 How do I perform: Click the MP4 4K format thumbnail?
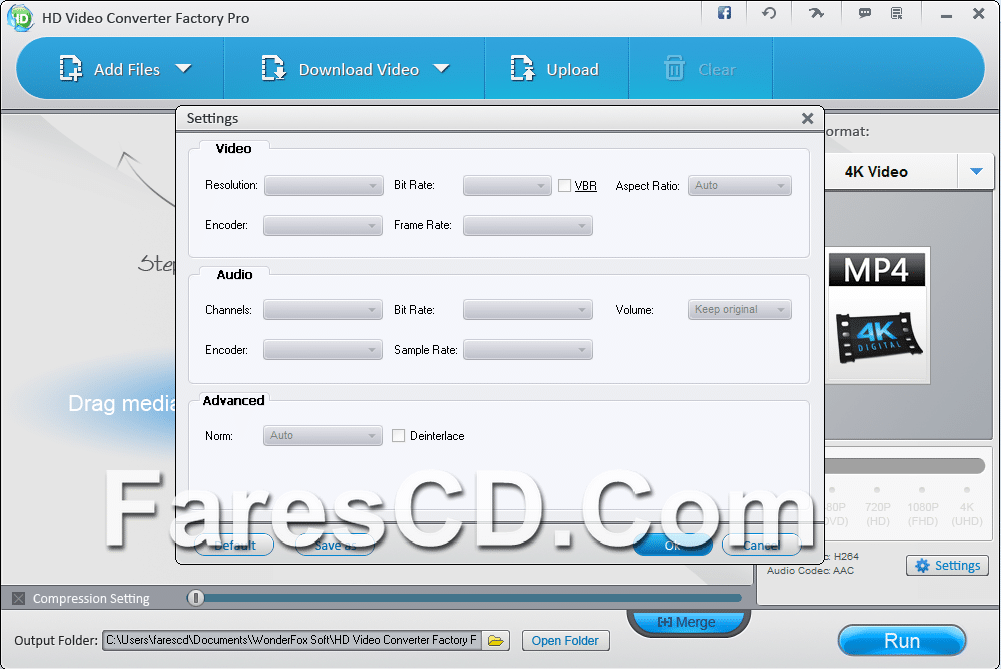(x=877, y=315)
